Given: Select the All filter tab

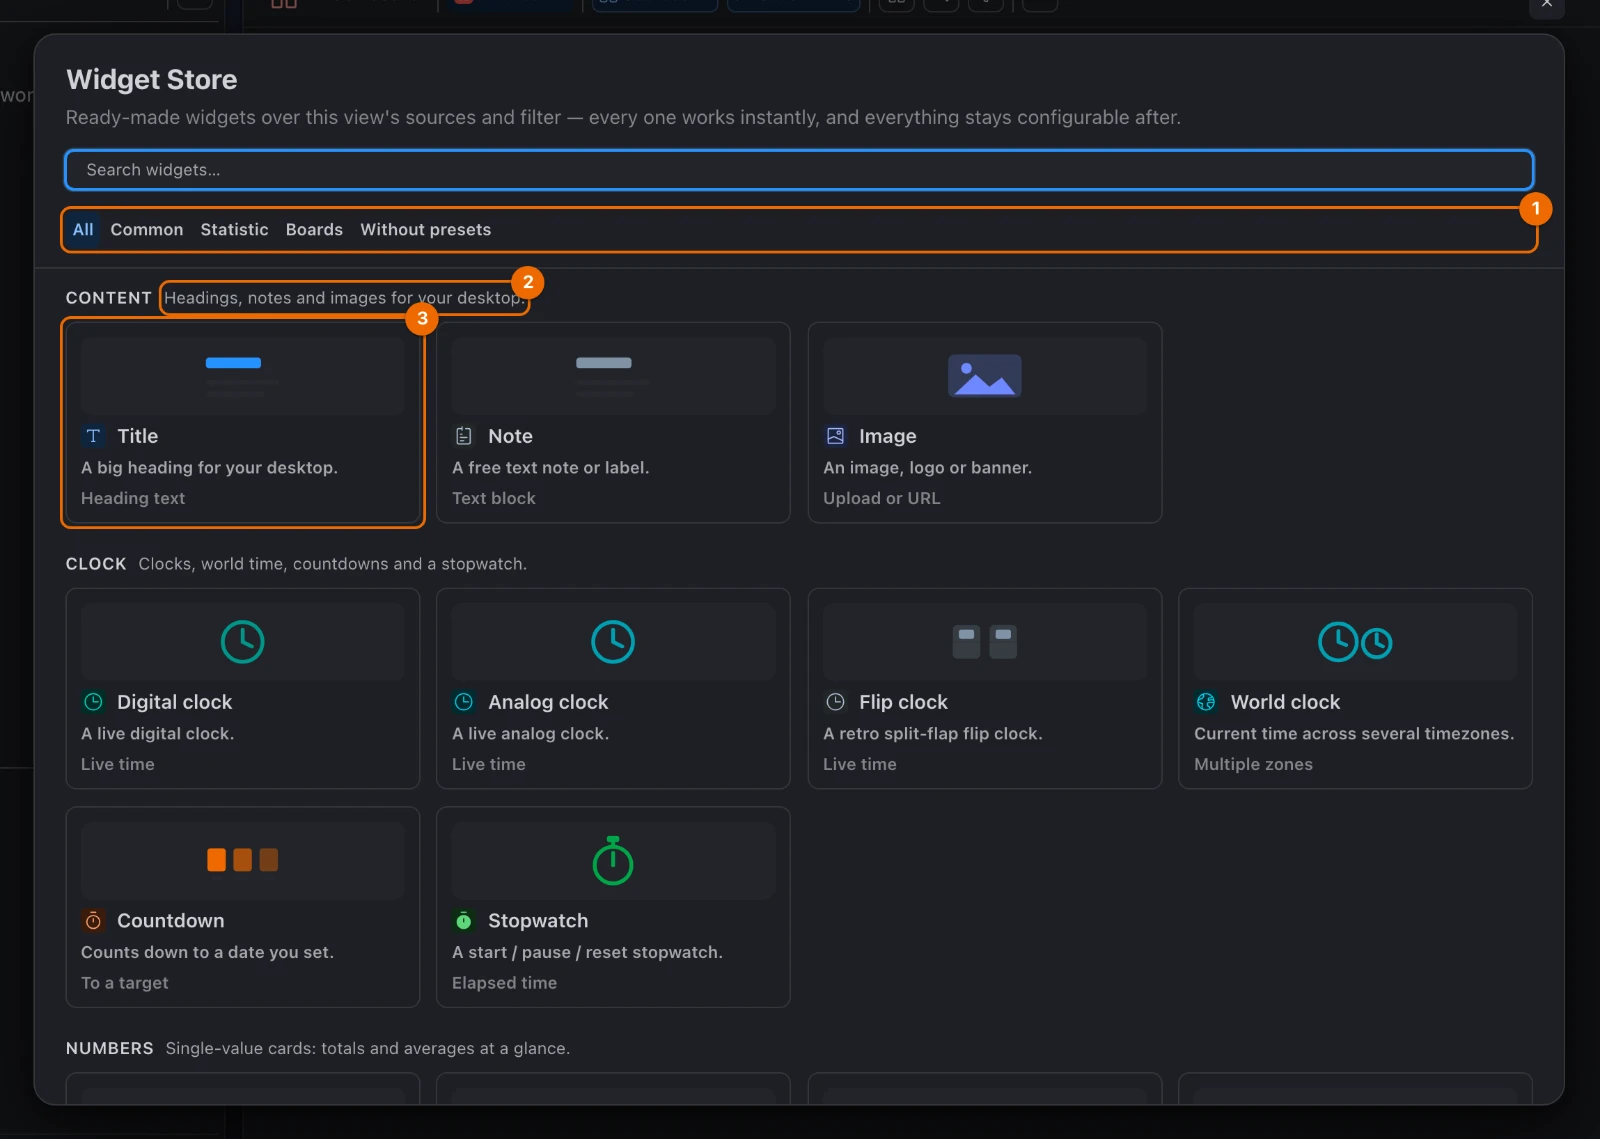Looking at the screenshot, I should click(x=83, y=230).
